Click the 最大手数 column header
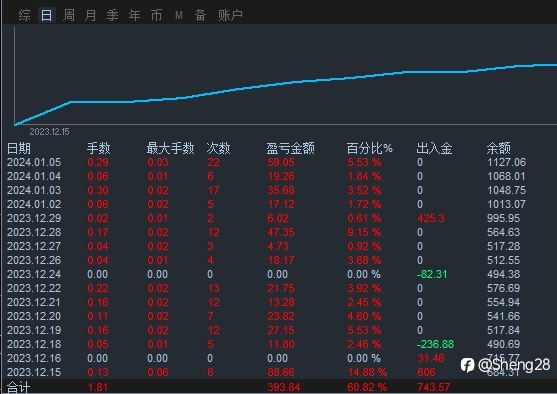The height and width of the screenshot is (394, 557). 171,148
